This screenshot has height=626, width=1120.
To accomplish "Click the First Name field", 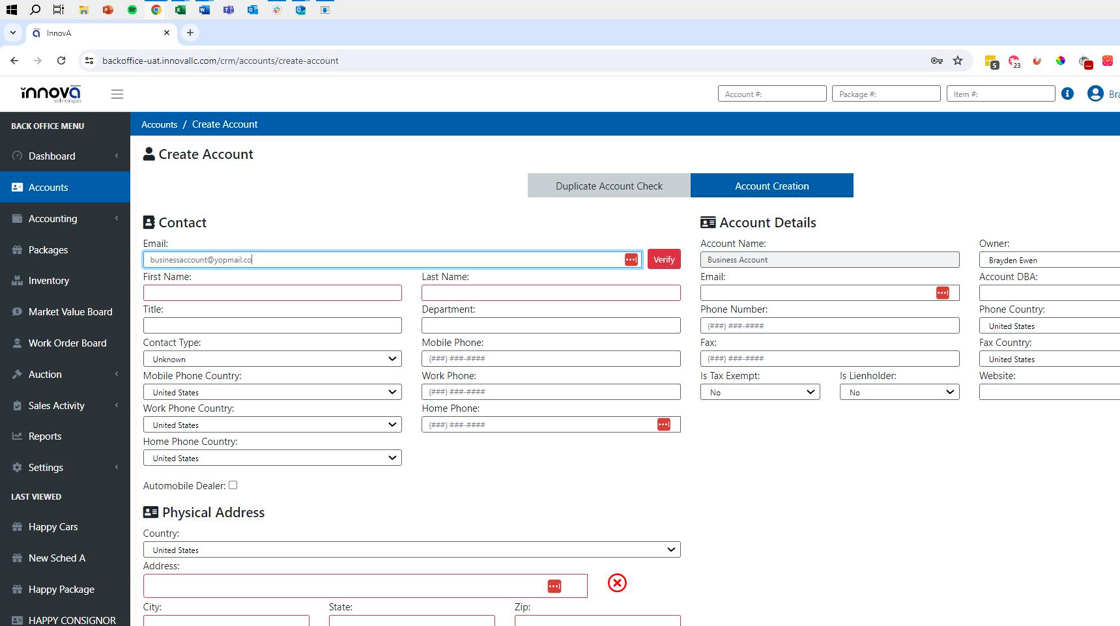I will tap(272, 292).
